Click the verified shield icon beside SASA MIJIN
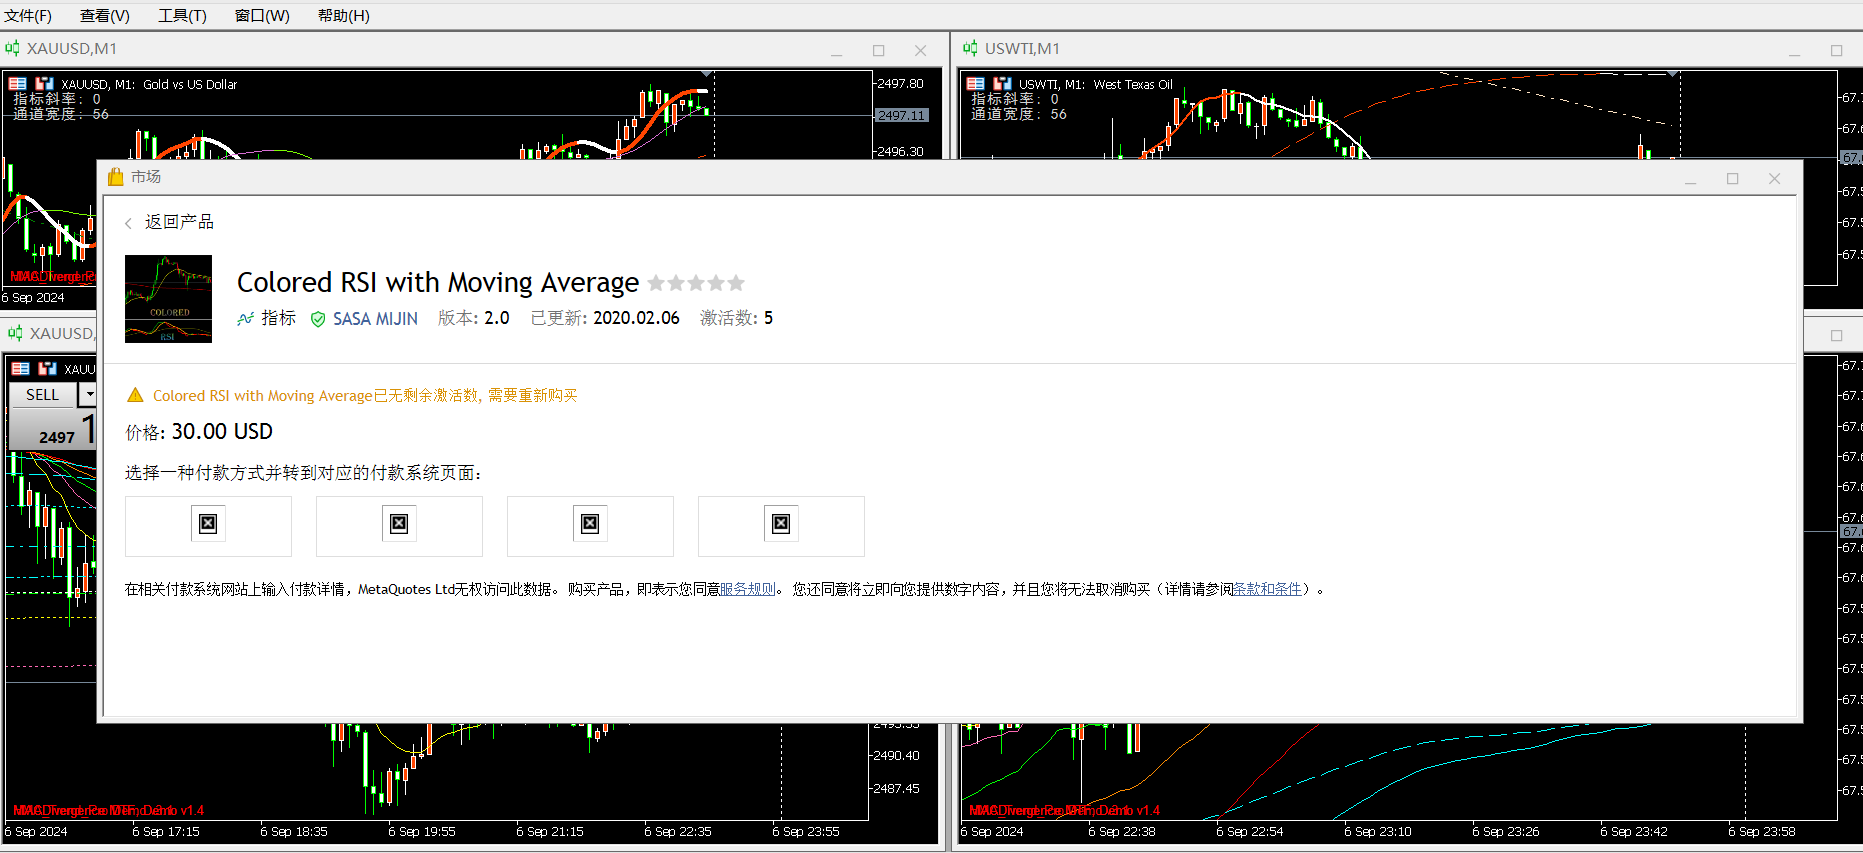The height and width of the screenshot is (853, 1863). (x=318, y=319)
